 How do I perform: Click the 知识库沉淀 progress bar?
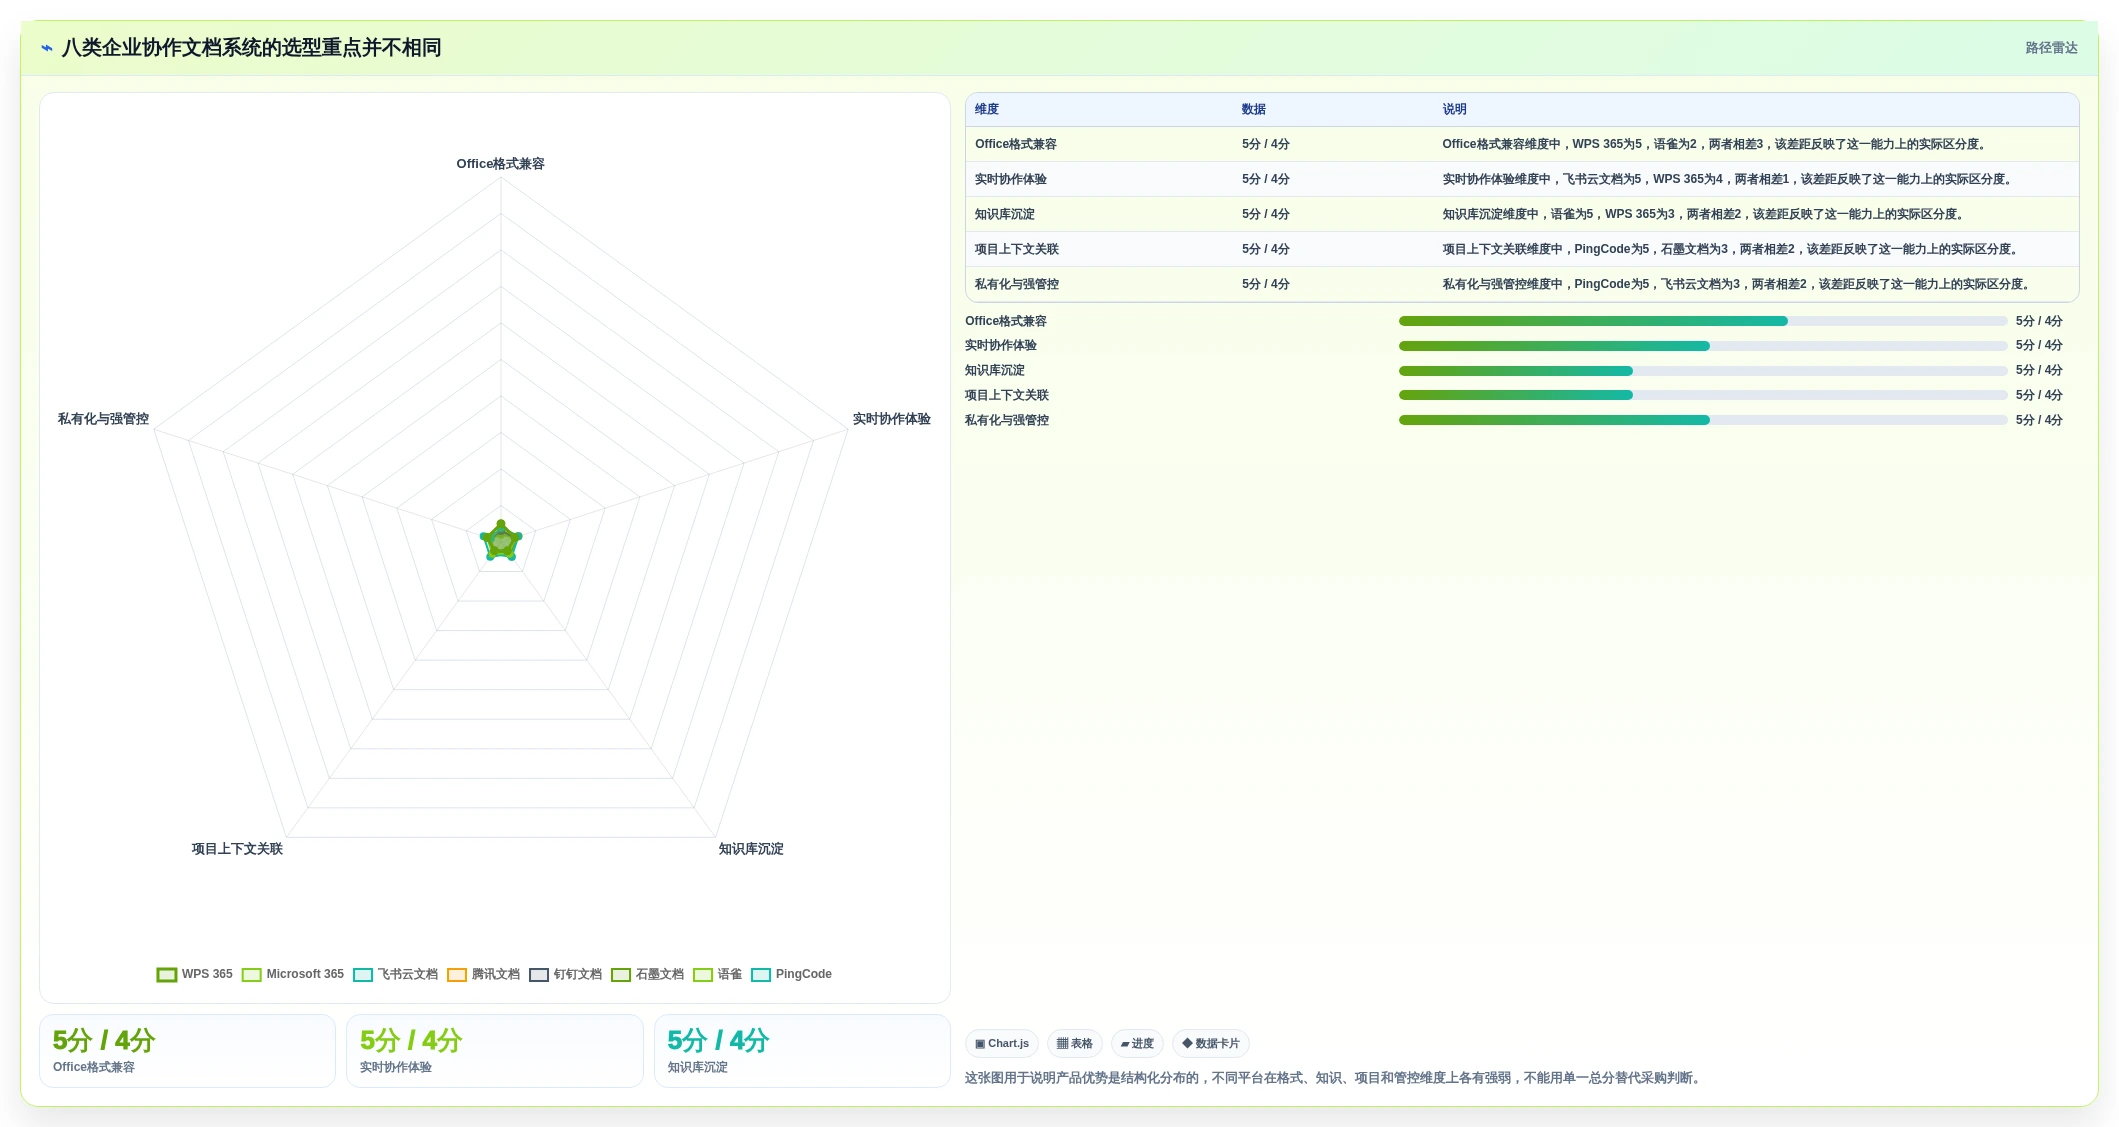(x=1703, y=371)
